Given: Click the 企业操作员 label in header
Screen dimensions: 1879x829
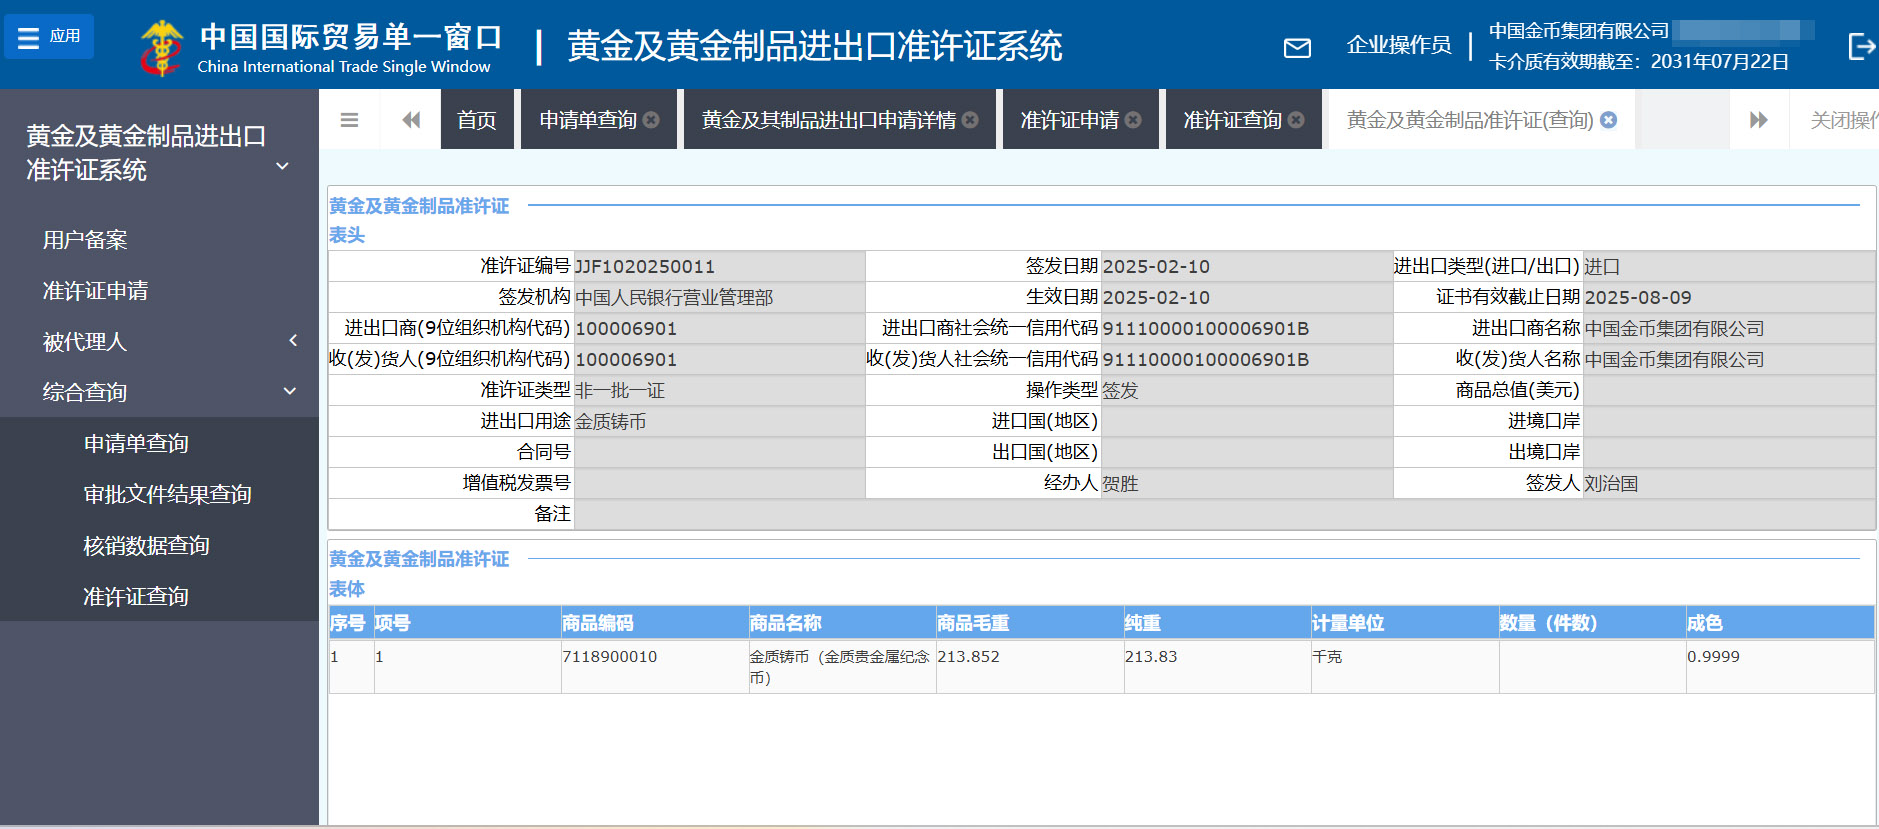Looking at the screenshot, I should pyautogui.click(x=1399, y=45).
